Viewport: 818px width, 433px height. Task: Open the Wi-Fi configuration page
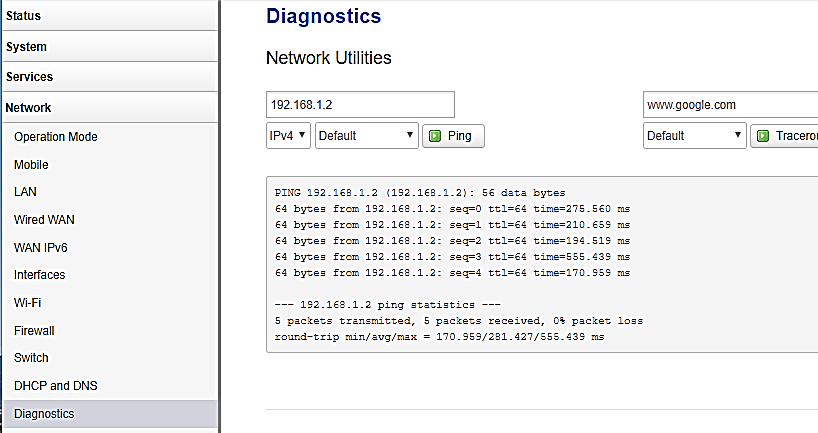coord(28,303)
